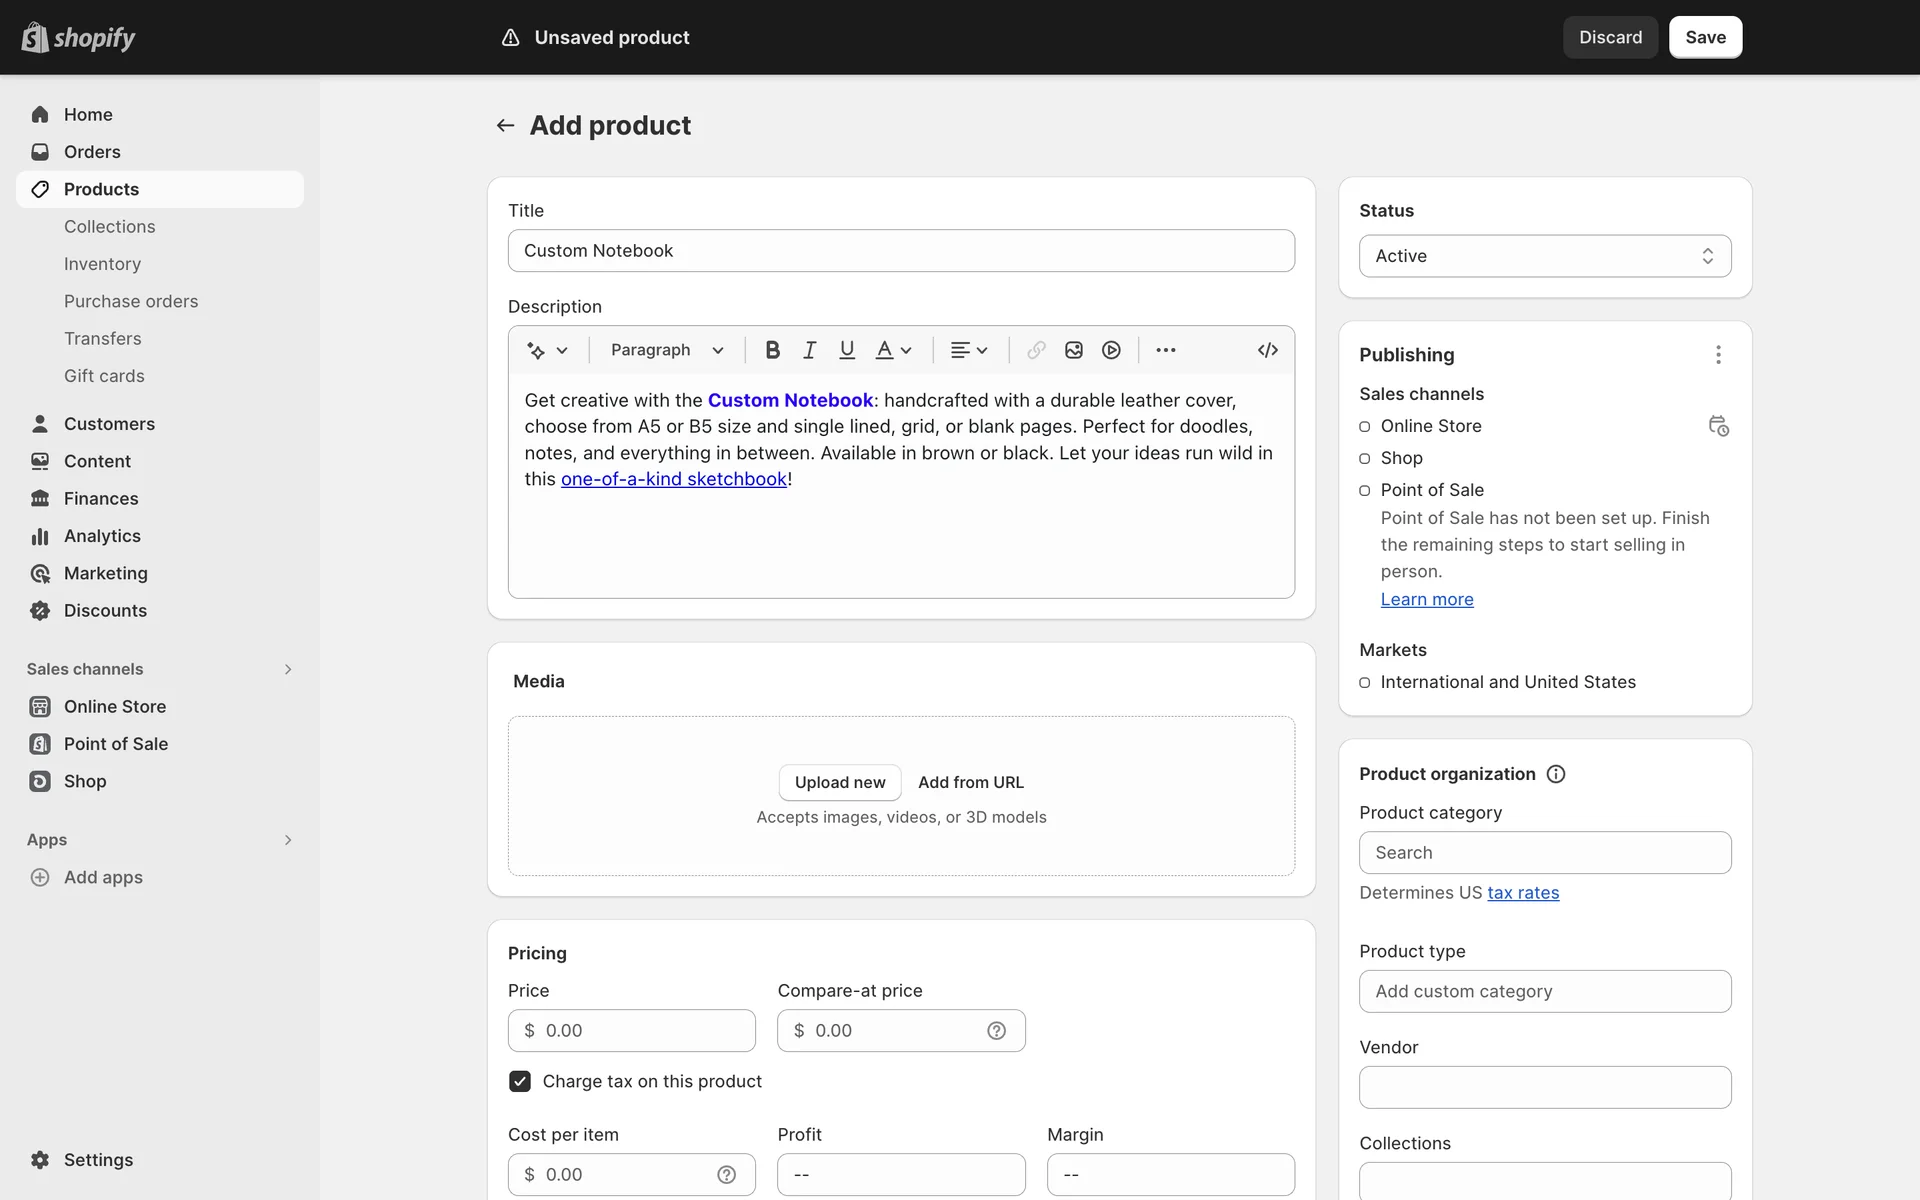1920x1200 pixels.
Task: Open the Status dropdown set to Active
Action: pyautogui.click(x=1544, y=256)
